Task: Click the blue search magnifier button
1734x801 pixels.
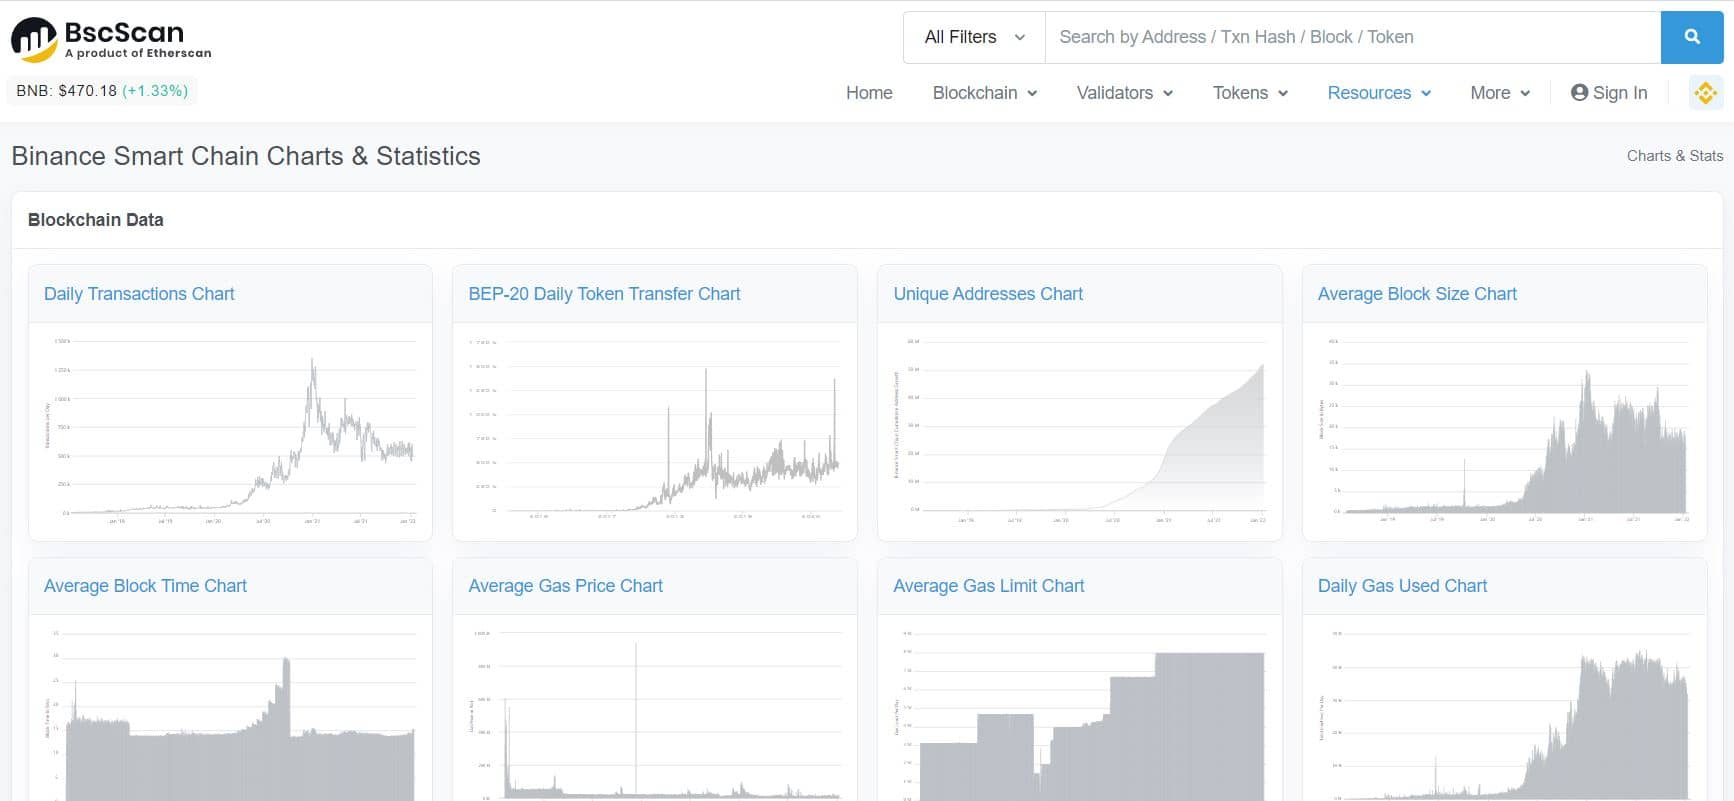Action: [1692, 37]
